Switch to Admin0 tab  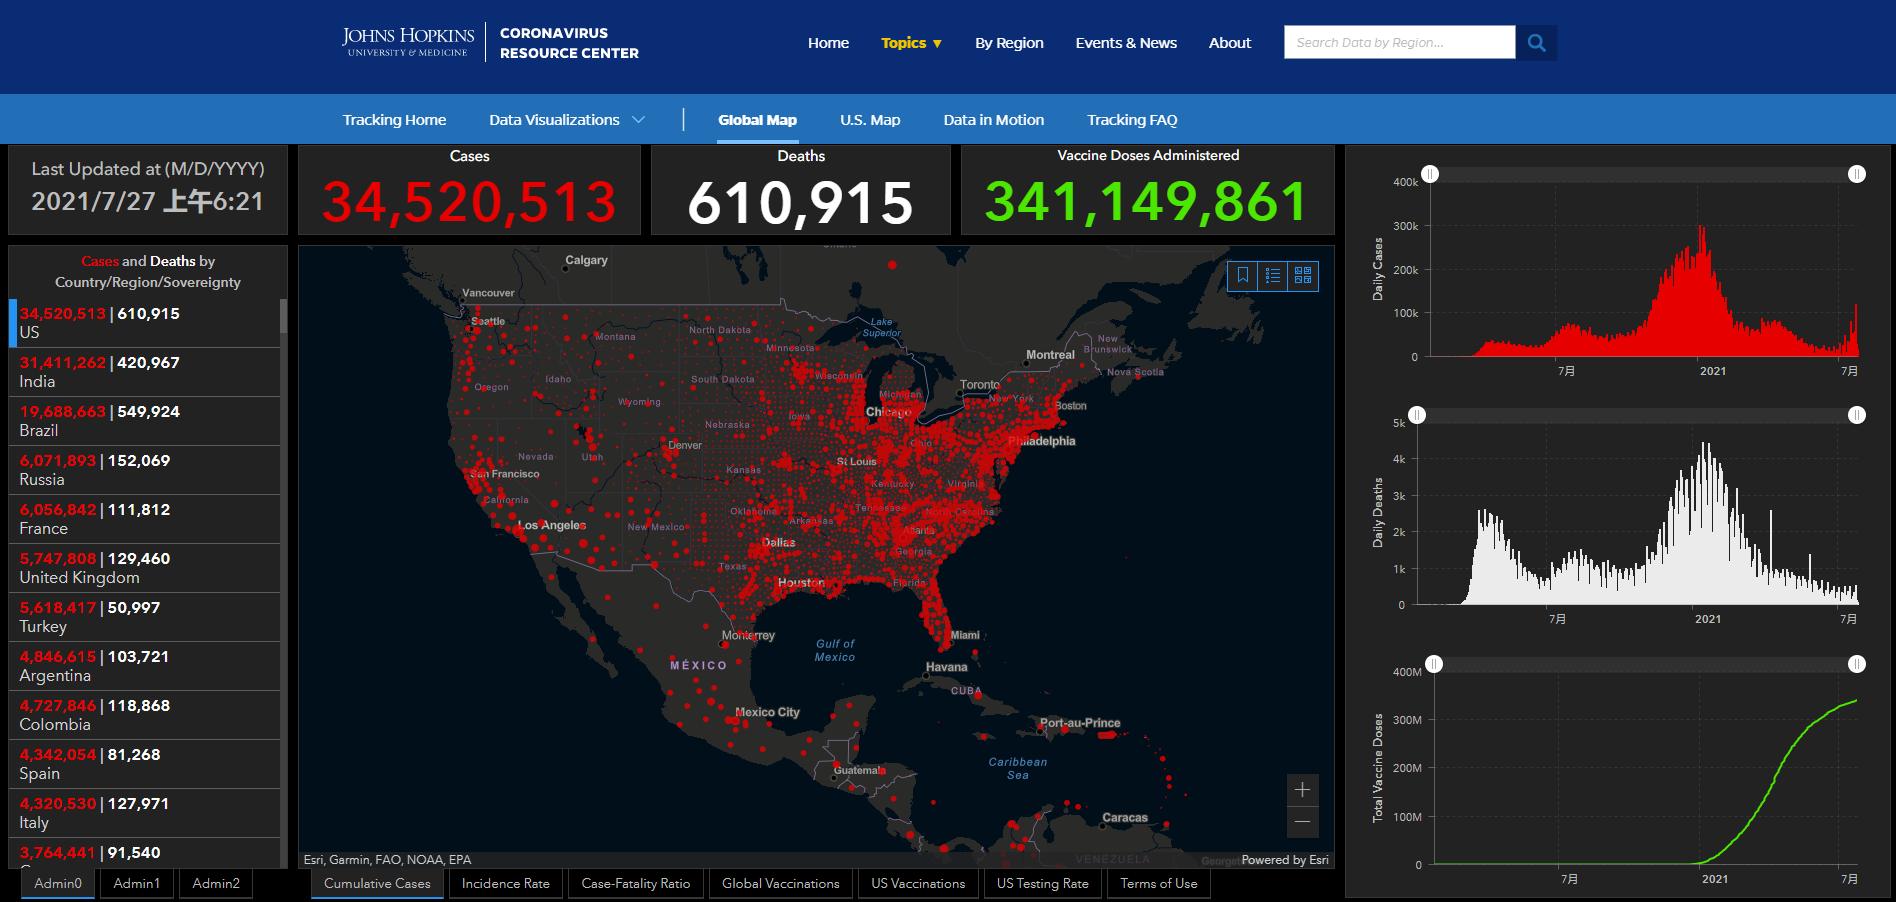(x=58, y=884)
